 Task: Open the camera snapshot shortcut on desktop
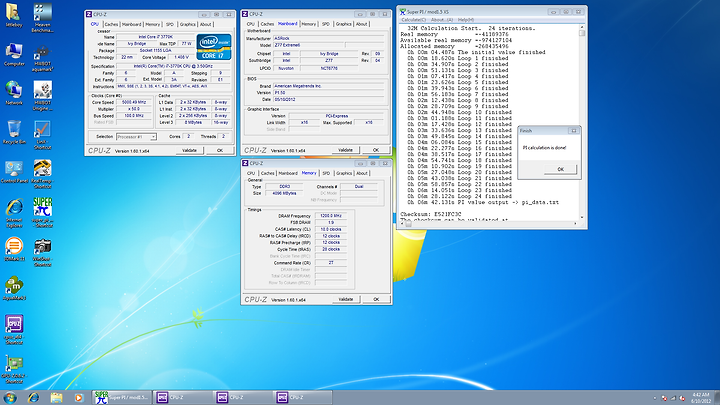coord(42,252)
